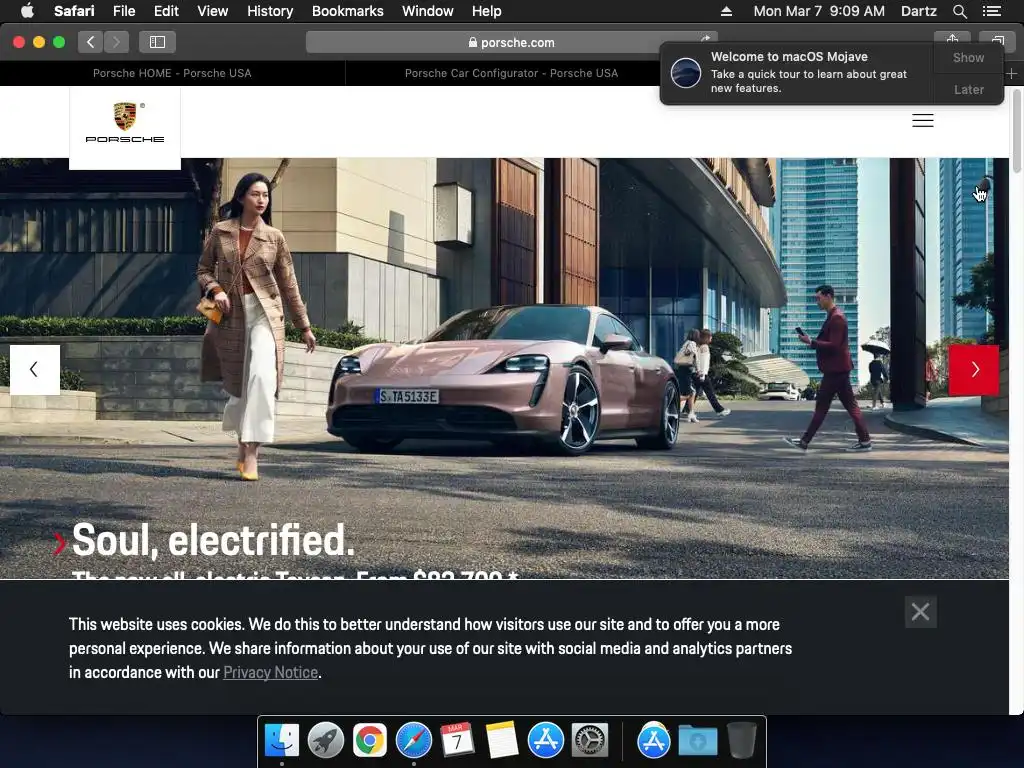1024x768 pixels.
Task: Open the Trash in the Dock
Action: pos(741,740)
